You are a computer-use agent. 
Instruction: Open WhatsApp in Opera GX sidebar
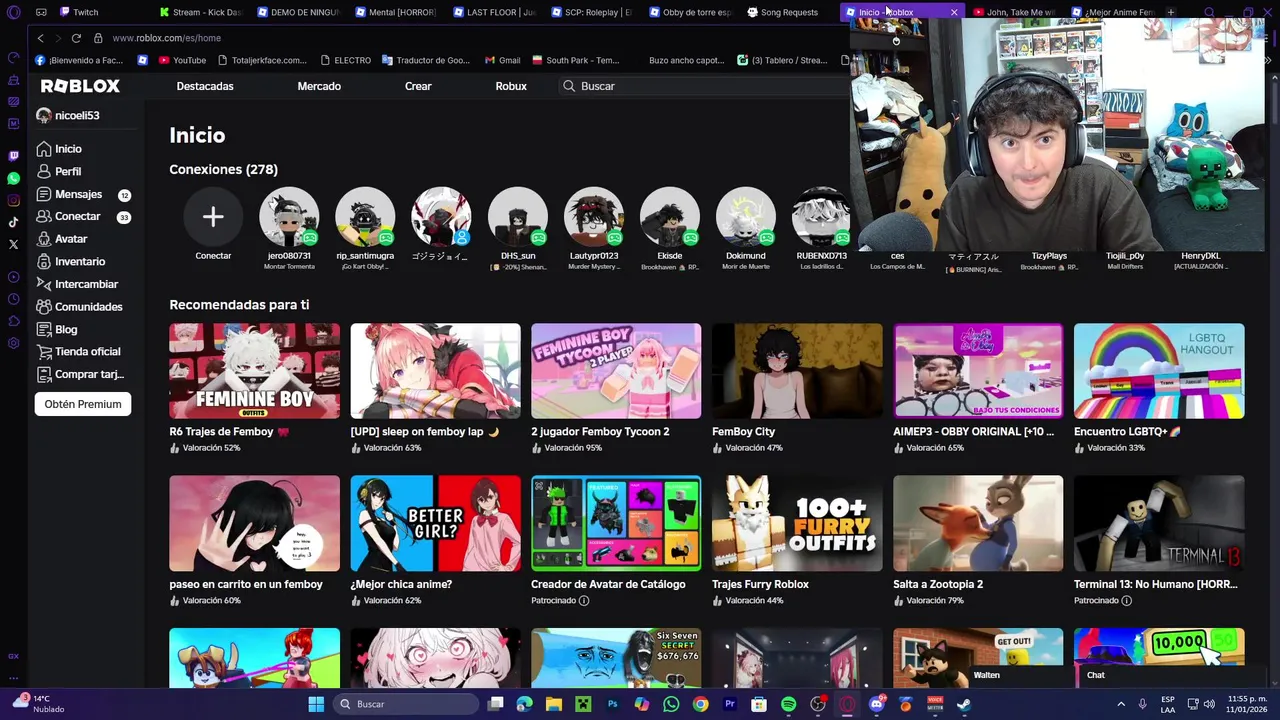13,178
